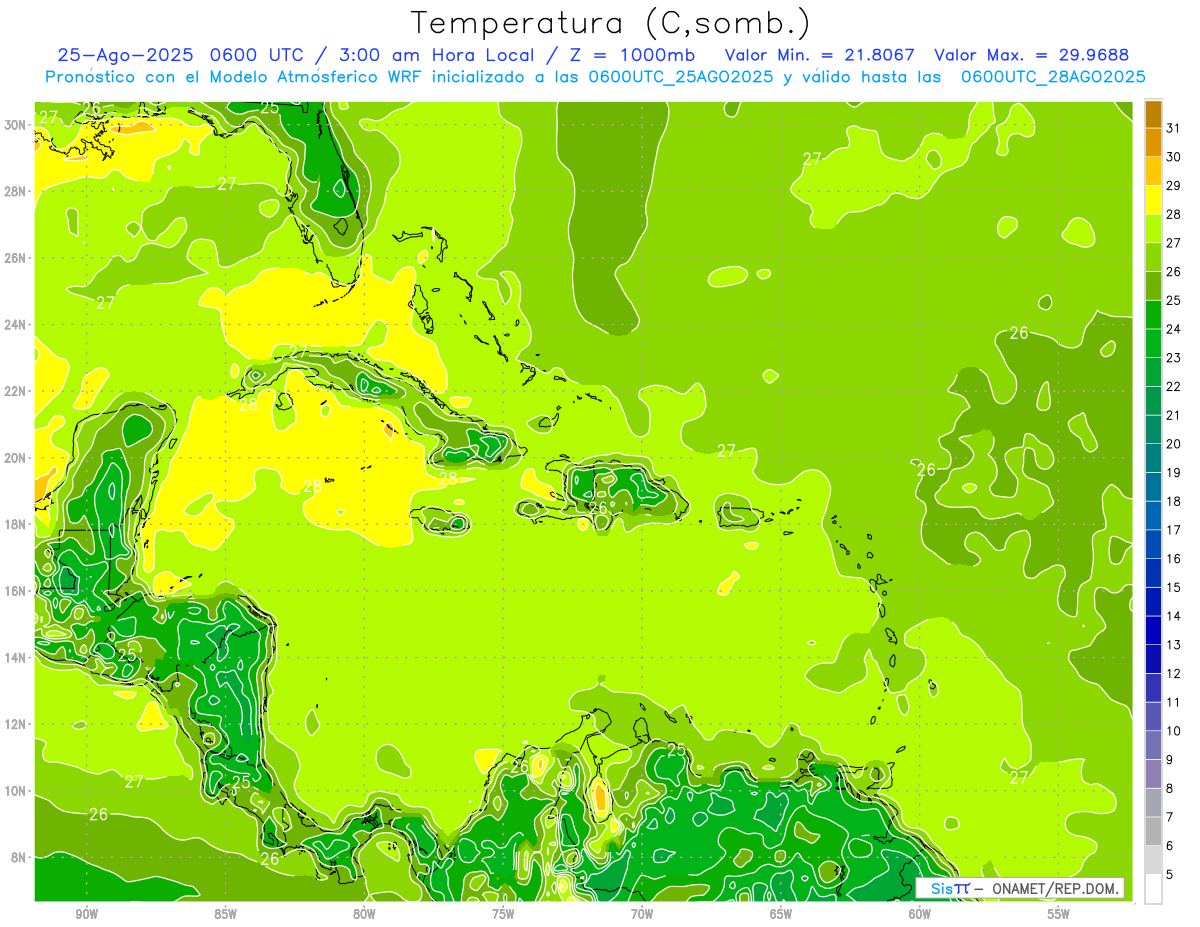Viewport: 1200px width, 927px height.
Task: Click the "24" label on the color scale
Action: click(x=1174, y=329)
